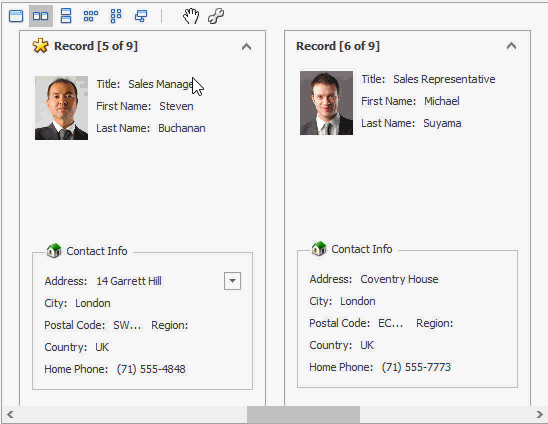548x424 pixels.
Task: Click address value '14 Garrett Hill'
Action: click(x=129, y=281)
